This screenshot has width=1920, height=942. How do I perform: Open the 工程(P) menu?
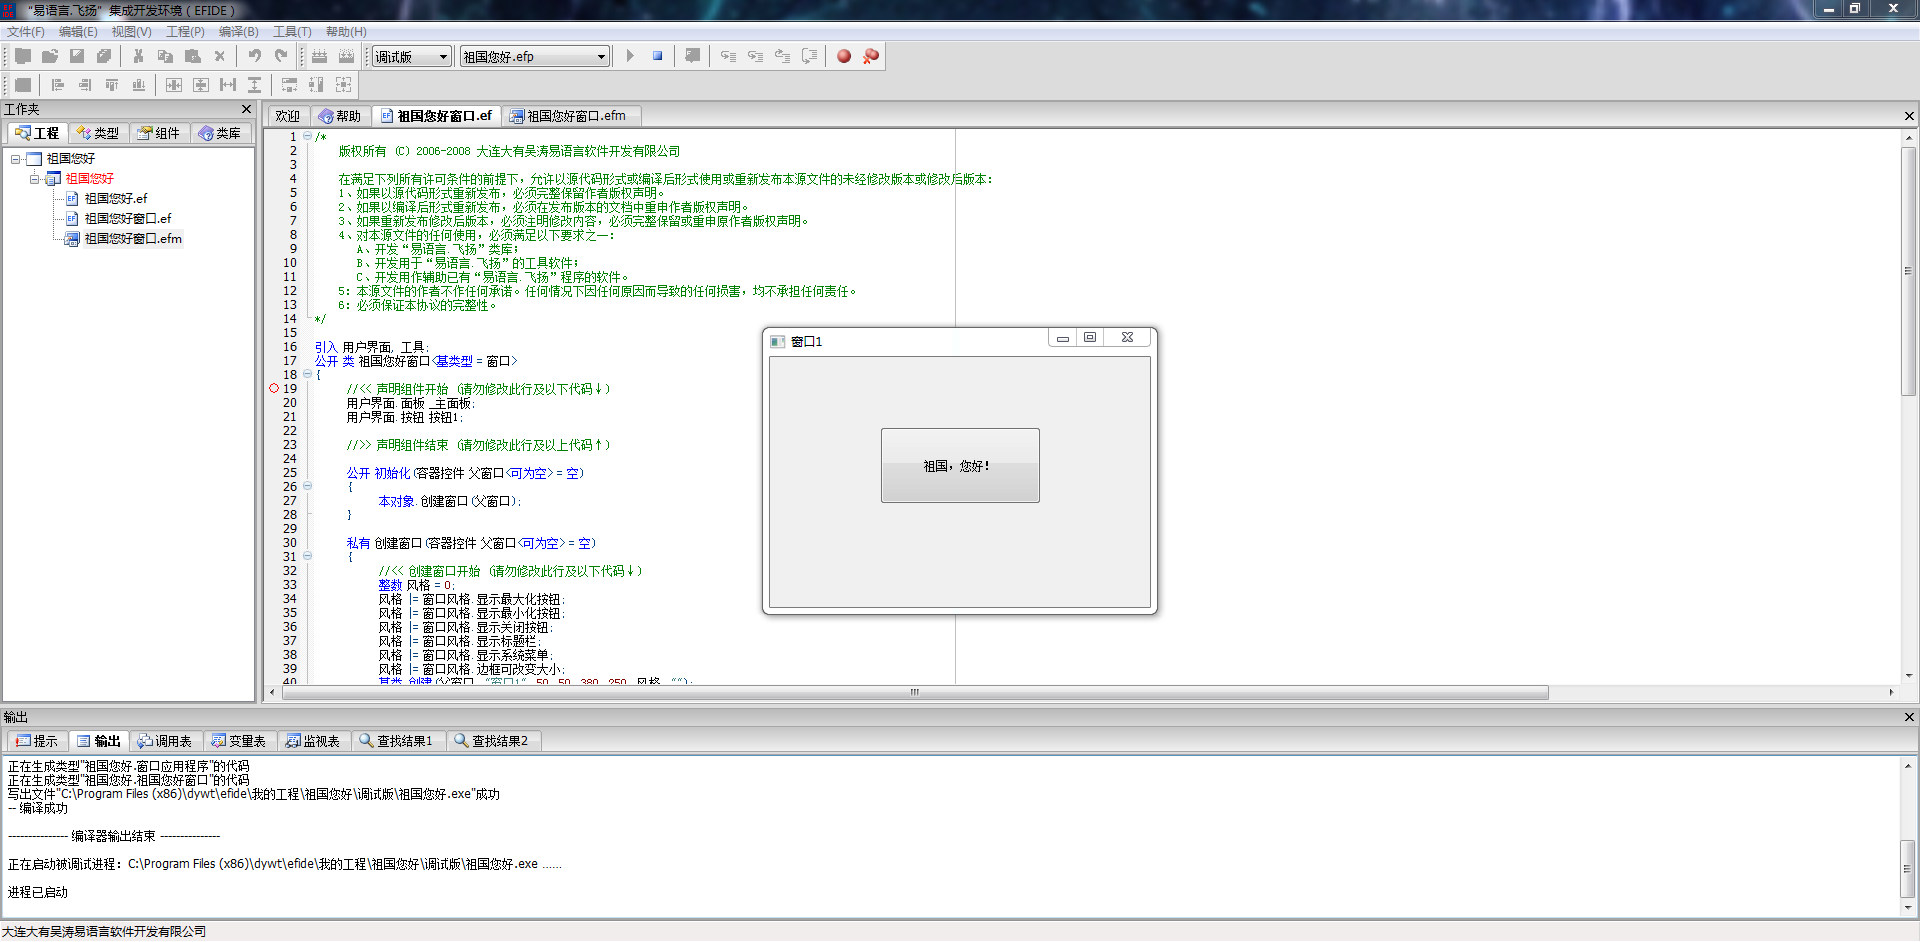pyautogui.click(x=185, y=32)
